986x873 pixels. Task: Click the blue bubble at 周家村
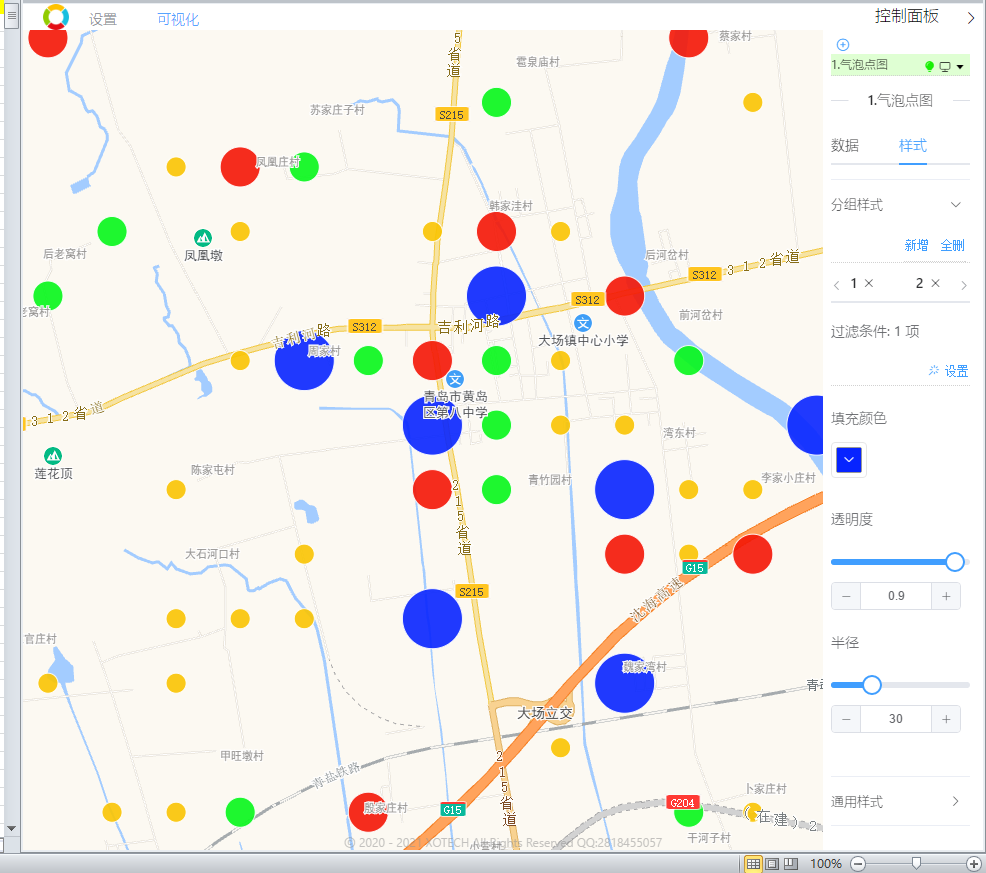tap(304, 360)
